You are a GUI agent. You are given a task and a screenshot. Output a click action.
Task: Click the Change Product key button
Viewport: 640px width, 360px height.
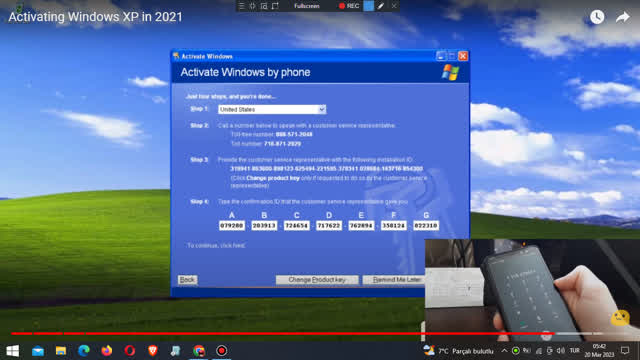pos(317,280)
